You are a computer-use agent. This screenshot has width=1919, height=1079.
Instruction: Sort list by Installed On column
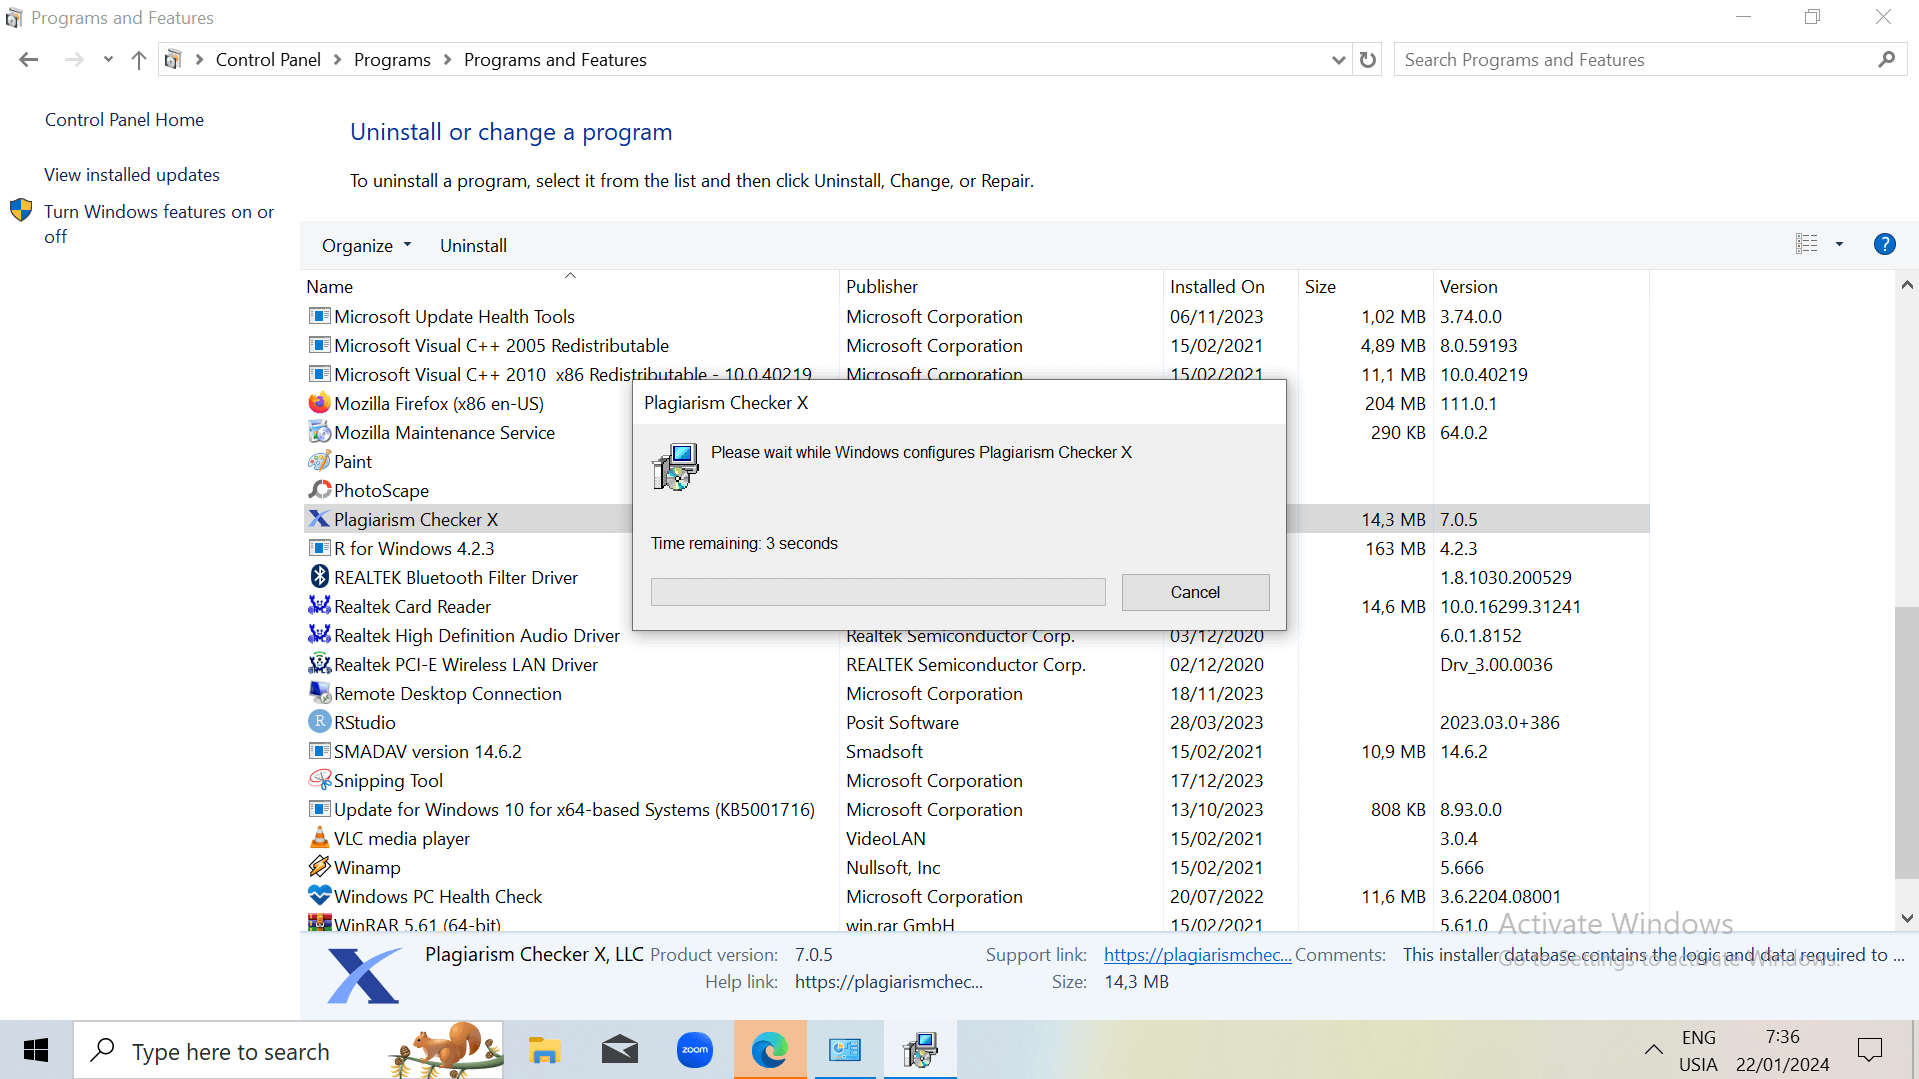tap(1231, 286)
